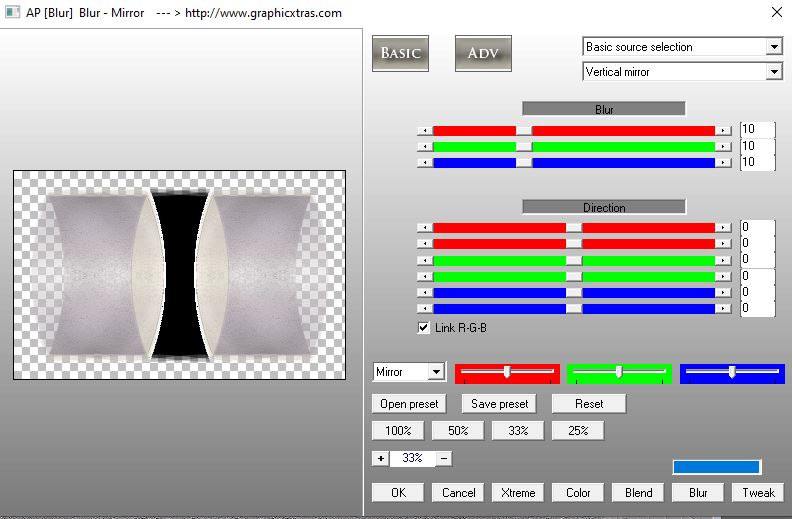792x519 pixels.
Task: Adjust the blue mirror color slider
Action: click(x=732, y=374)
